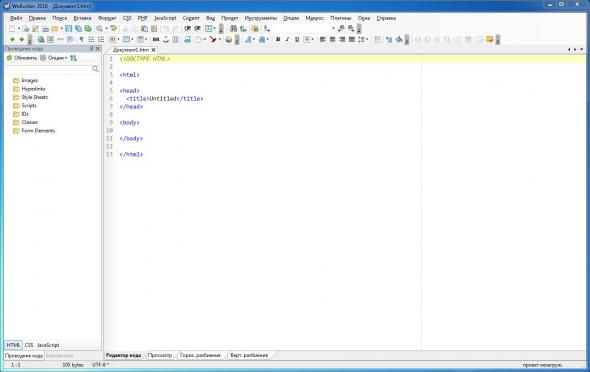Open the Файл menu
This screenshot has width=590, height=372.
[x=16, y=18]
